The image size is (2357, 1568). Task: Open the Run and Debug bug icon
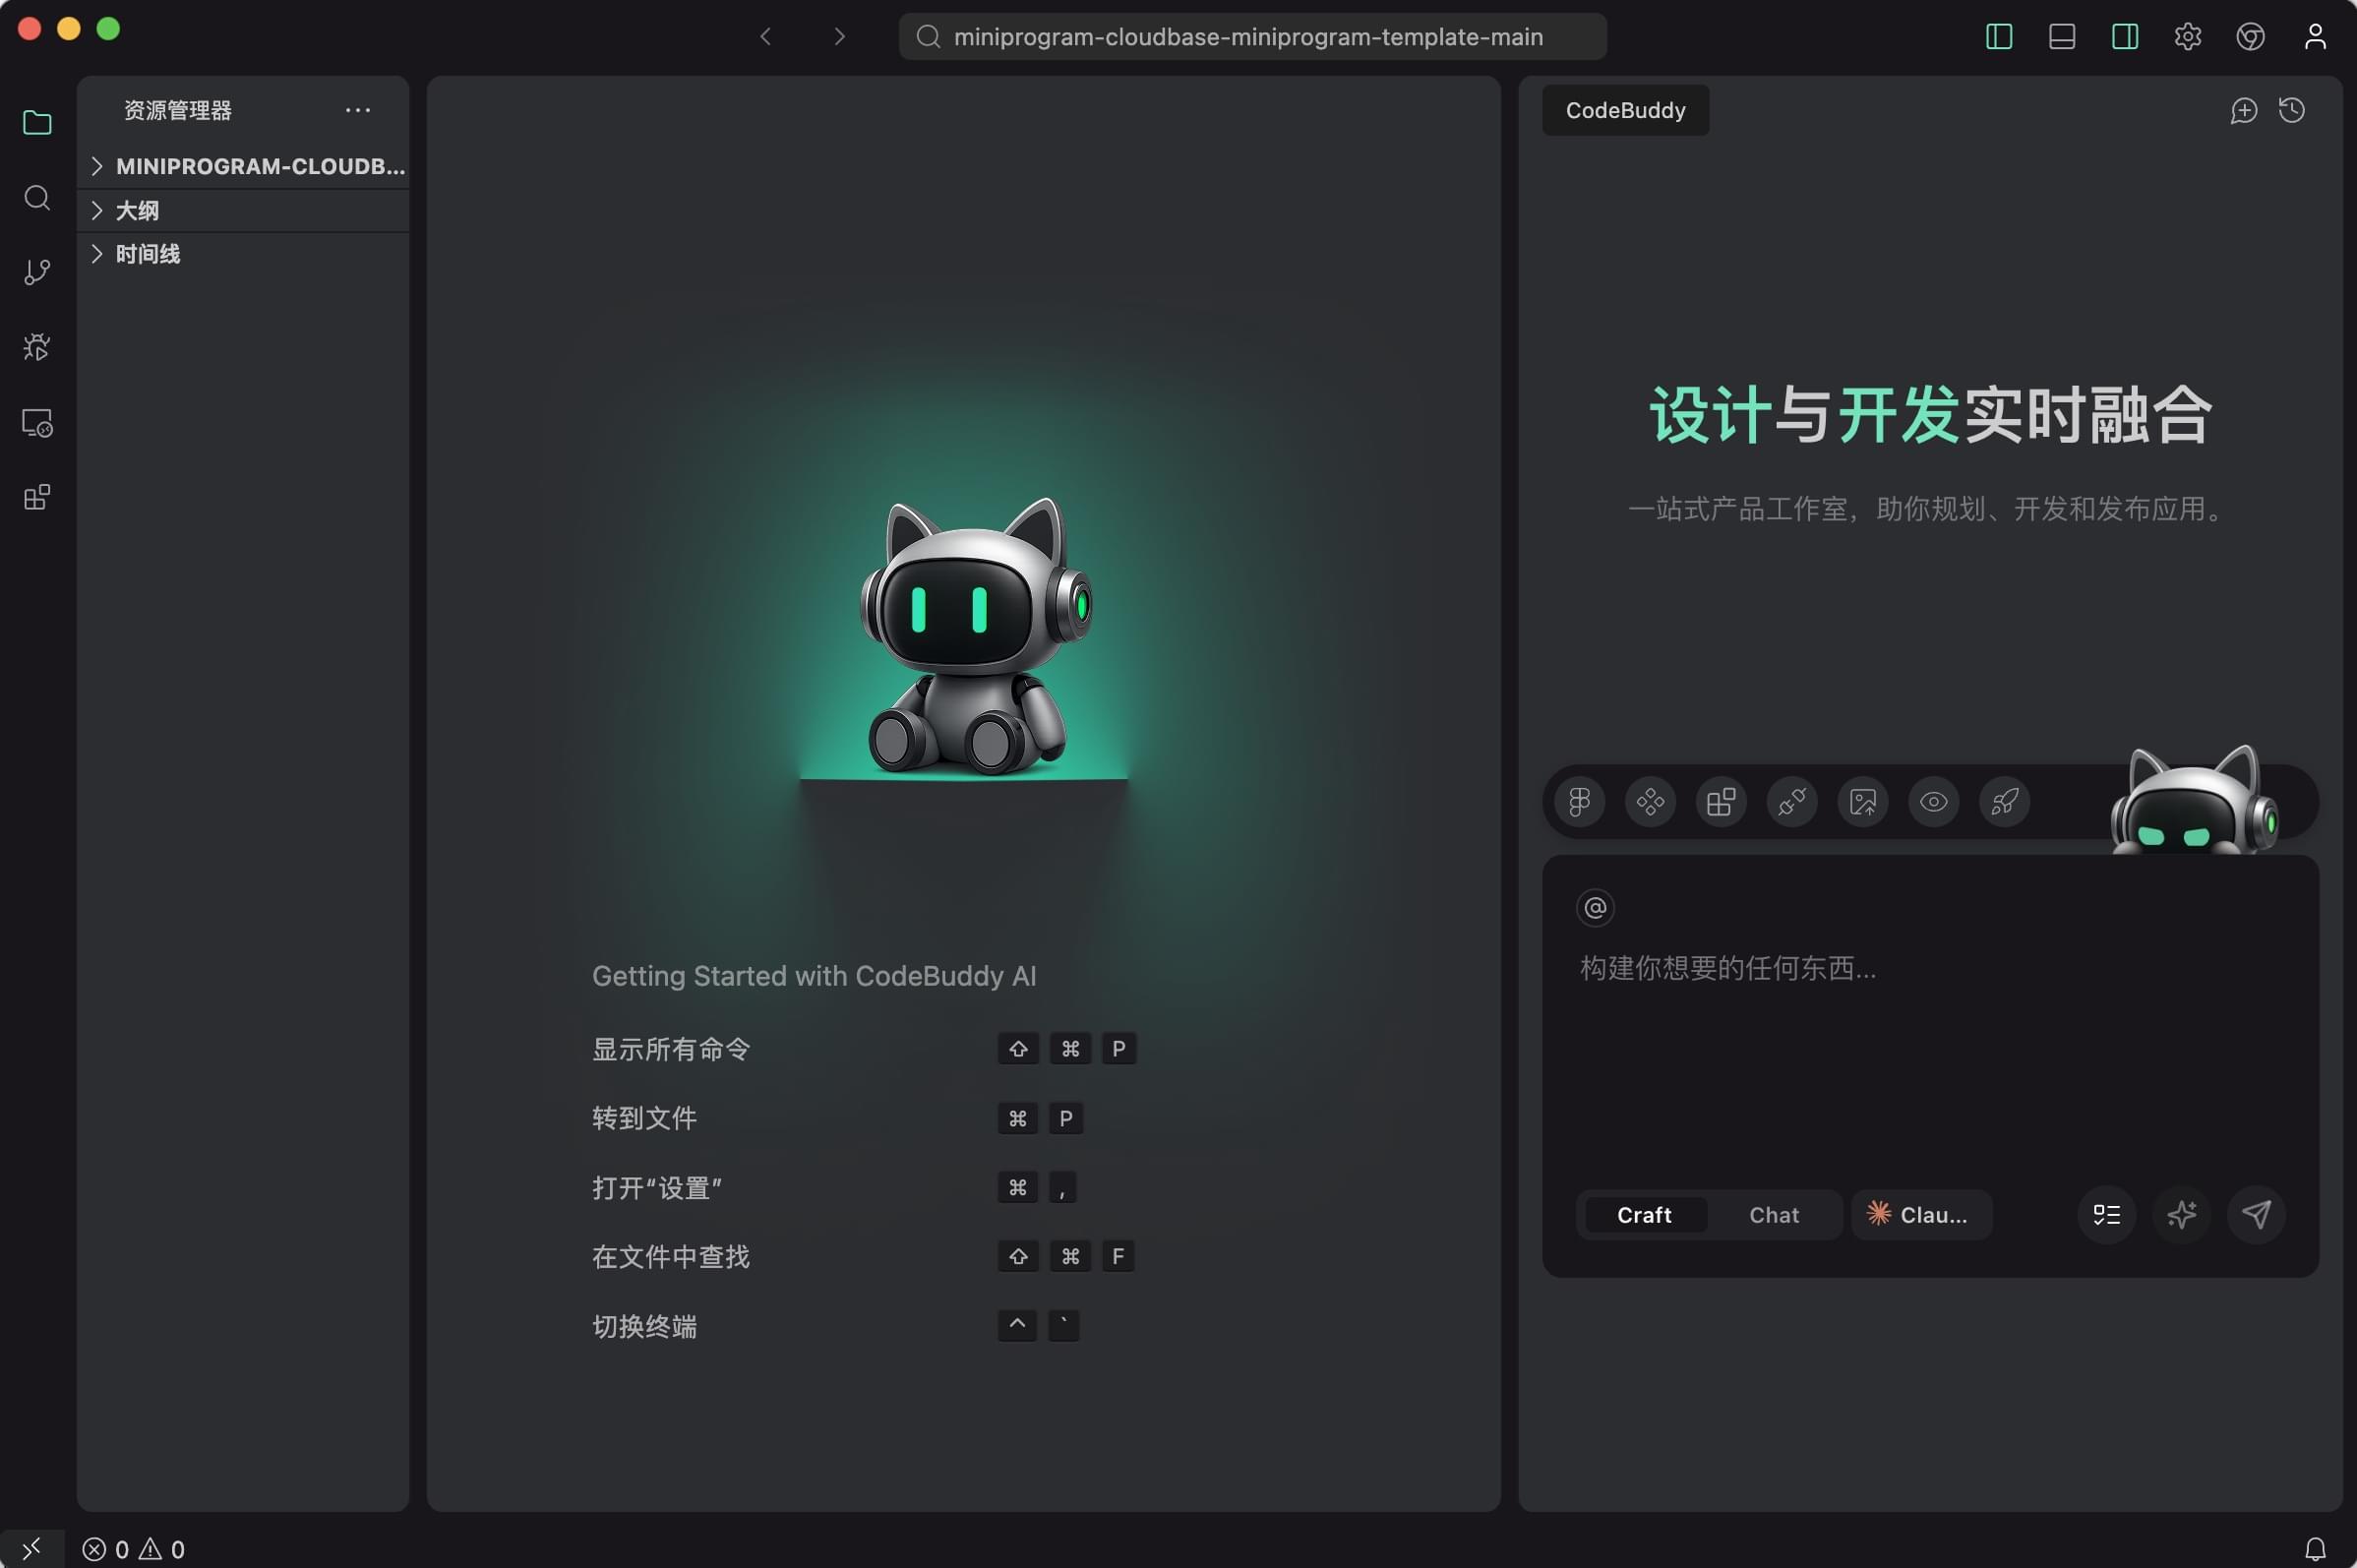coord(37,347)
